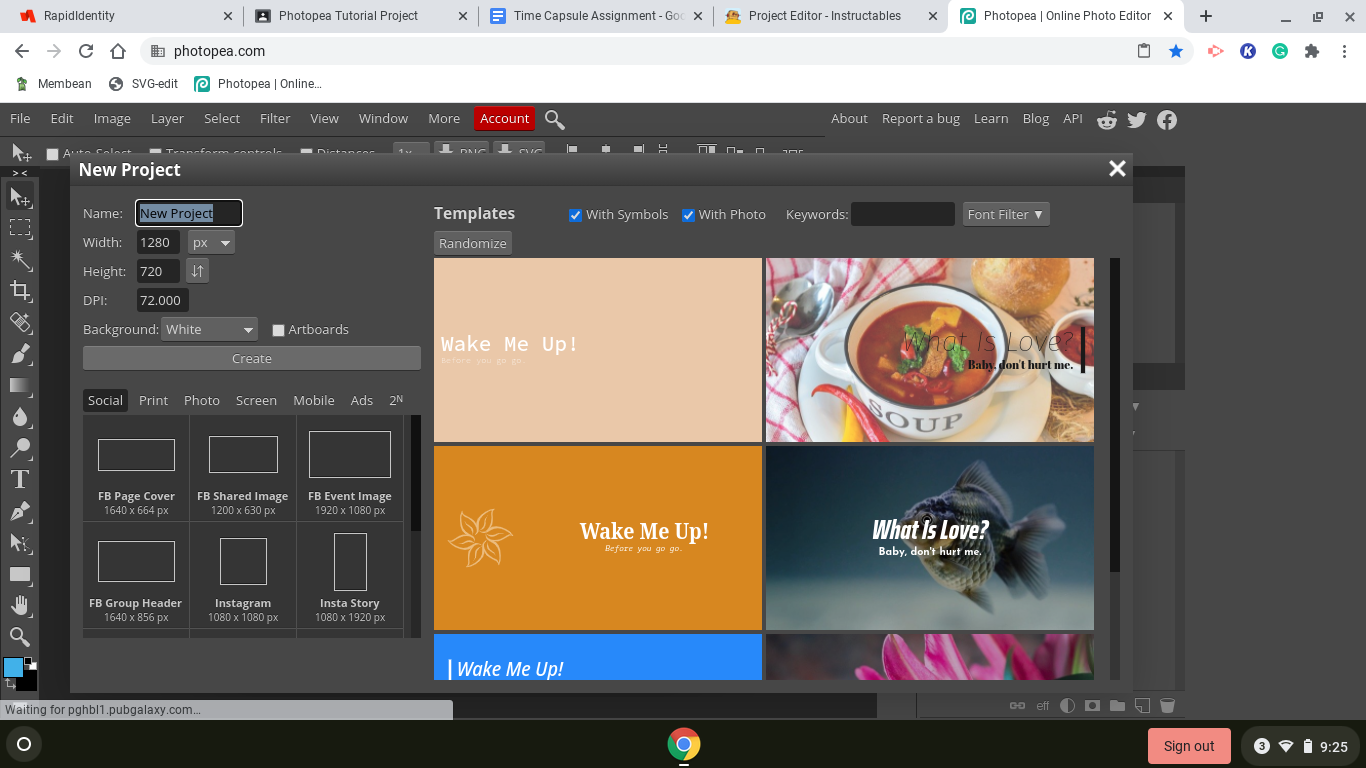Open the Filter menu

274,118
